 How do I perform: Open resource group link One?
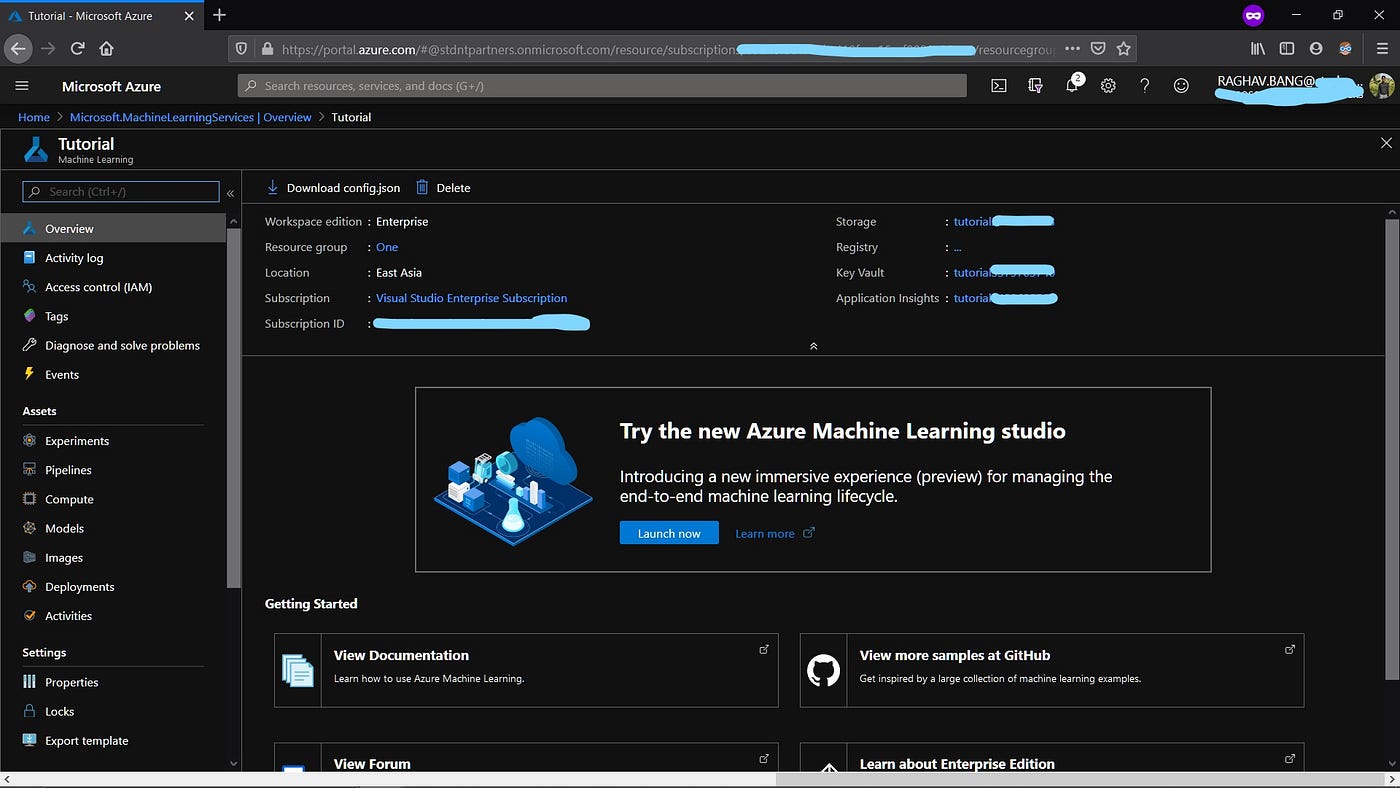387,247
